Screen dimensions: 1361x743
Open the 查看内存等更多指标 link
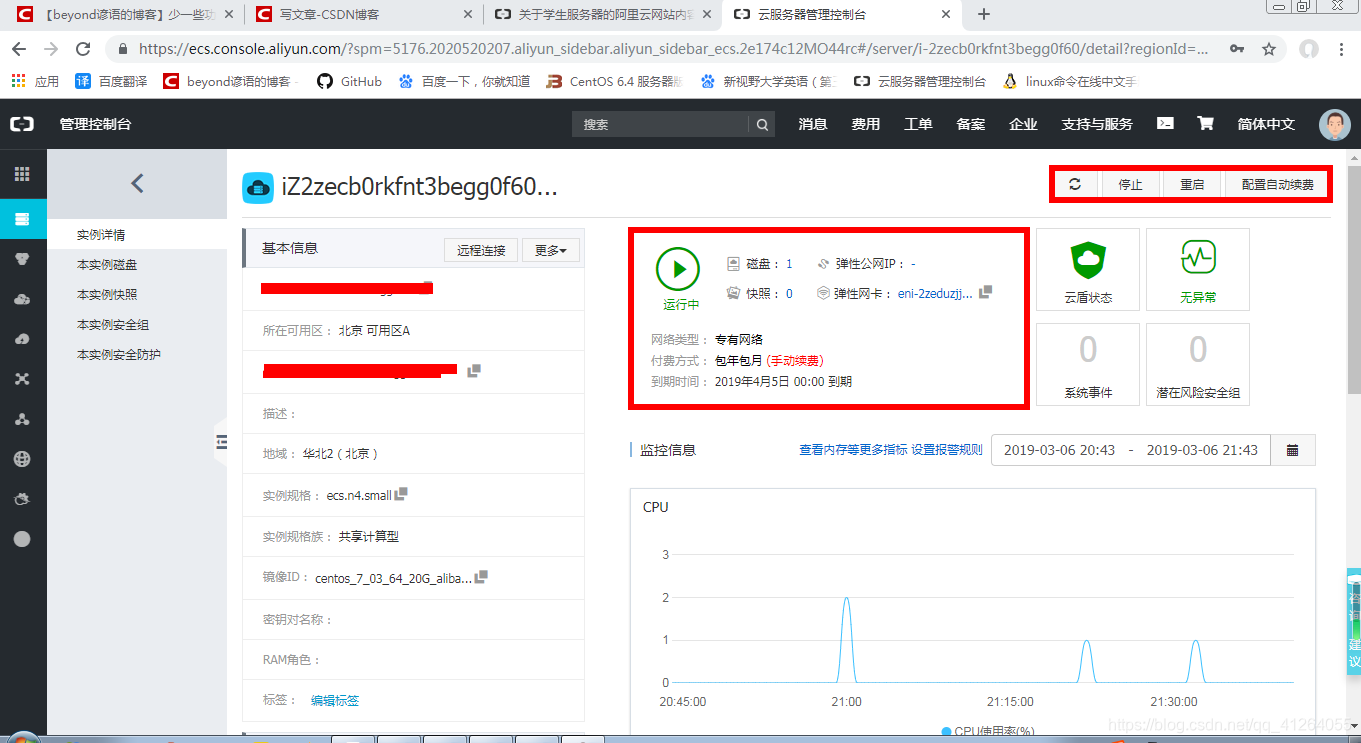coord(853,450)
